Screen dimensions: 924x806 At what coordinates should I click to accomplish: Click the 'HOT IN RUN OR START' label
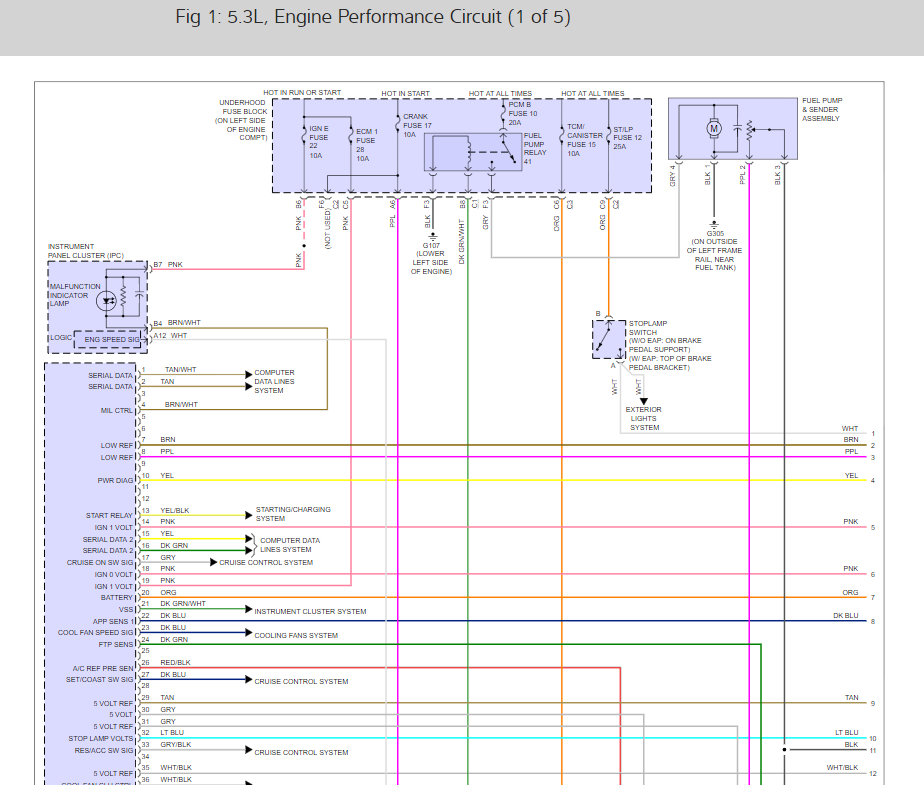302,93
